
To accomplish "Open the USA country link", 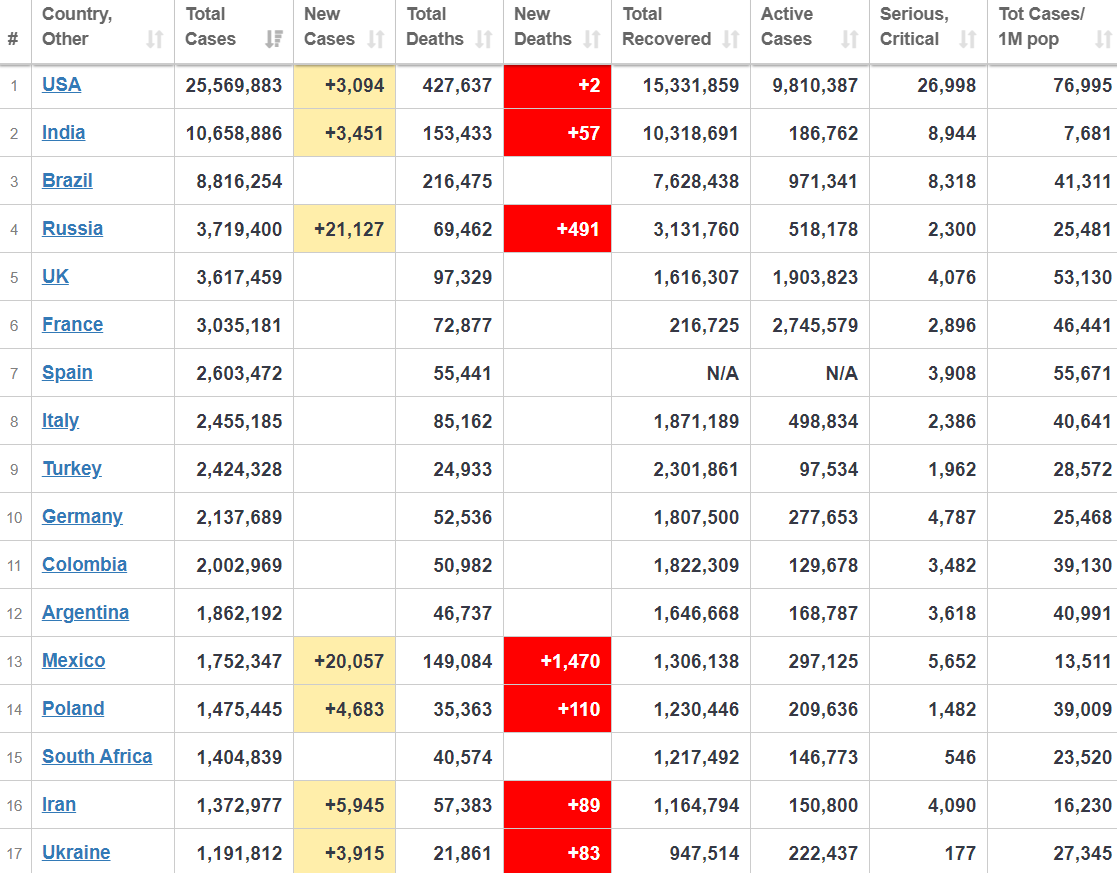I will (x=61, y=85).
